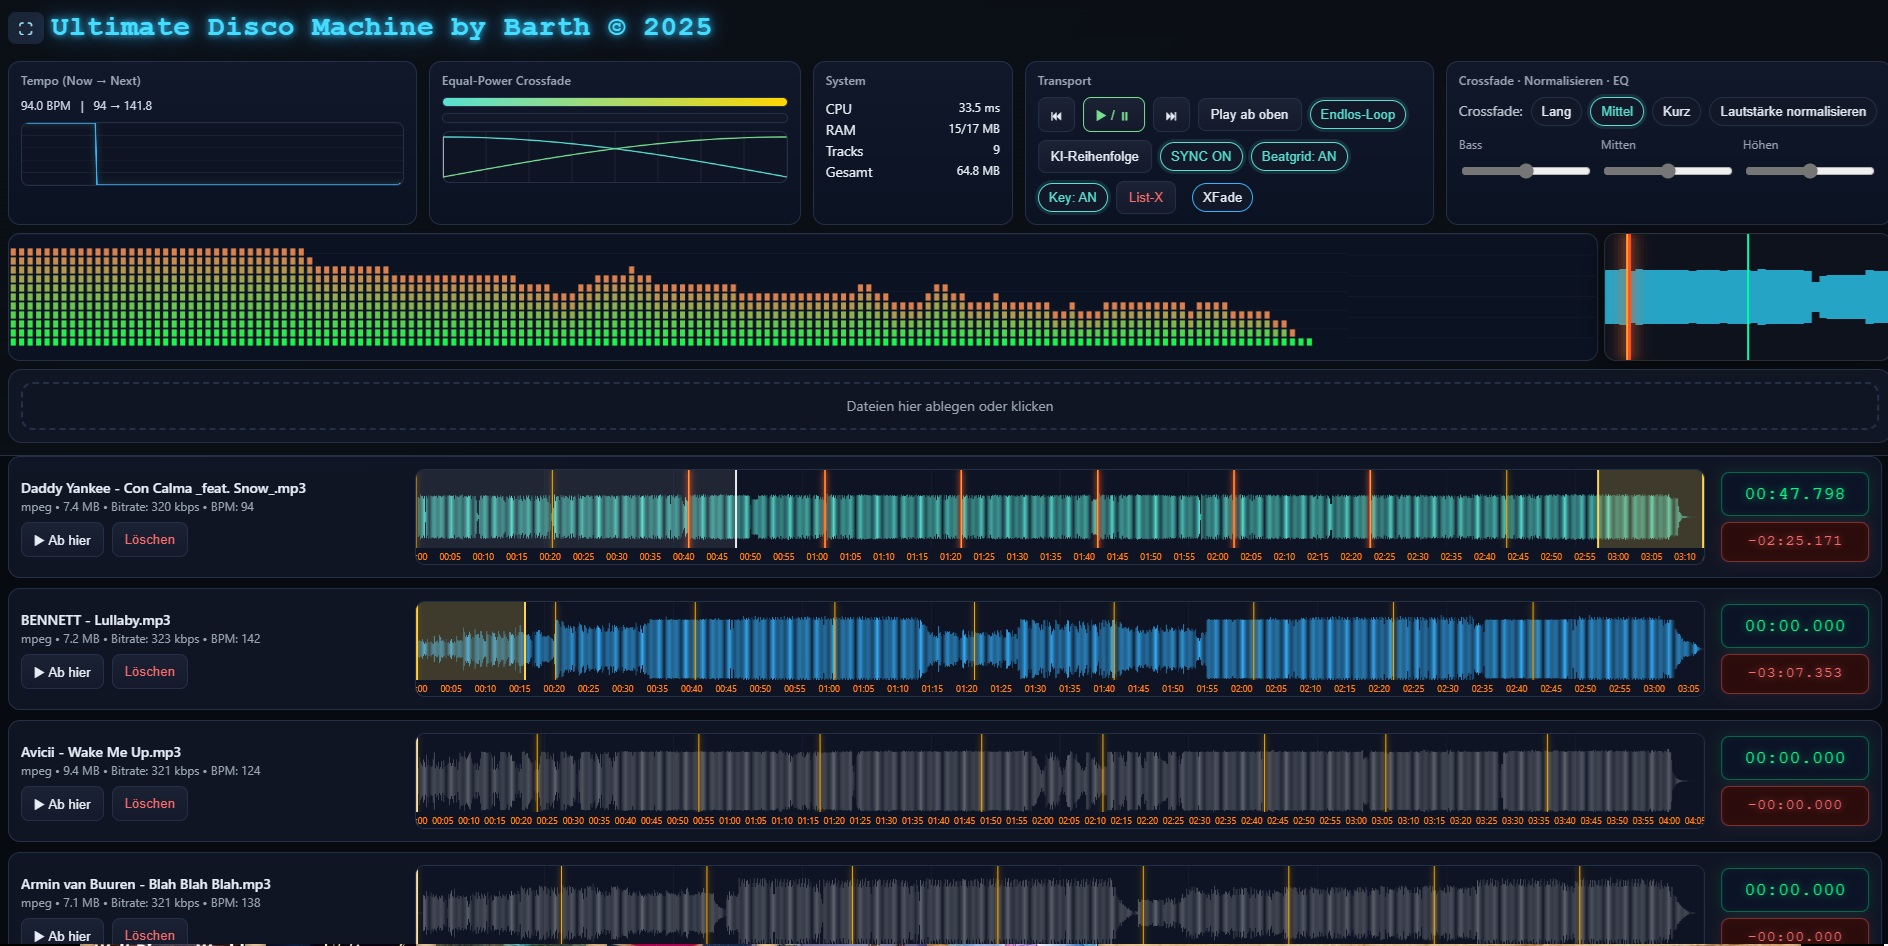The width and height of the screenshot is (1888, 946).
Task: Click the file drop zone to add tracks
Action: (x=949, y=406)
